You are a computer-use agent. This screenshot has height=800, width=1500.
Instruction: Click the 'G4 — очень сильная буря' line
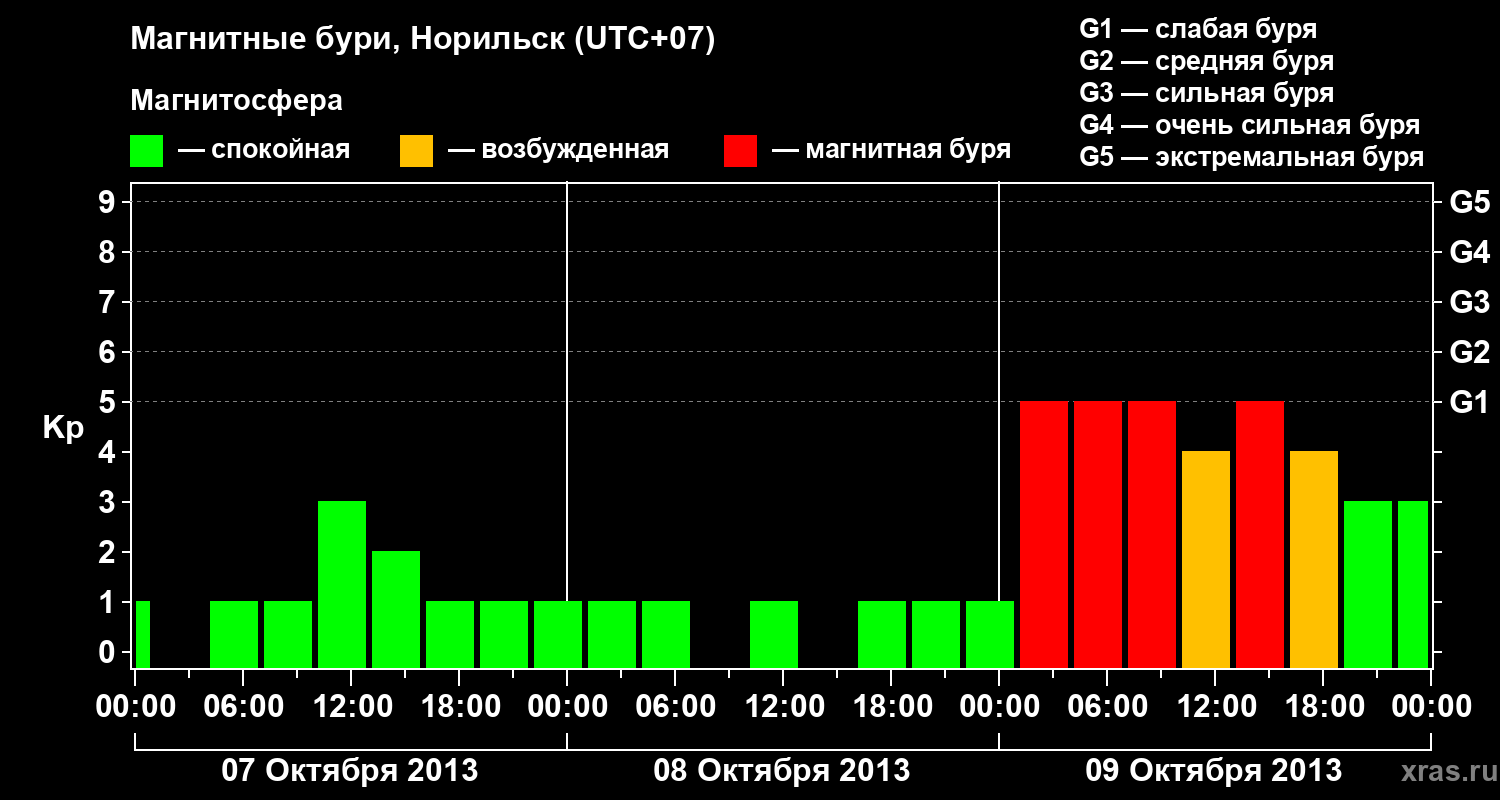pos(1250,125)
